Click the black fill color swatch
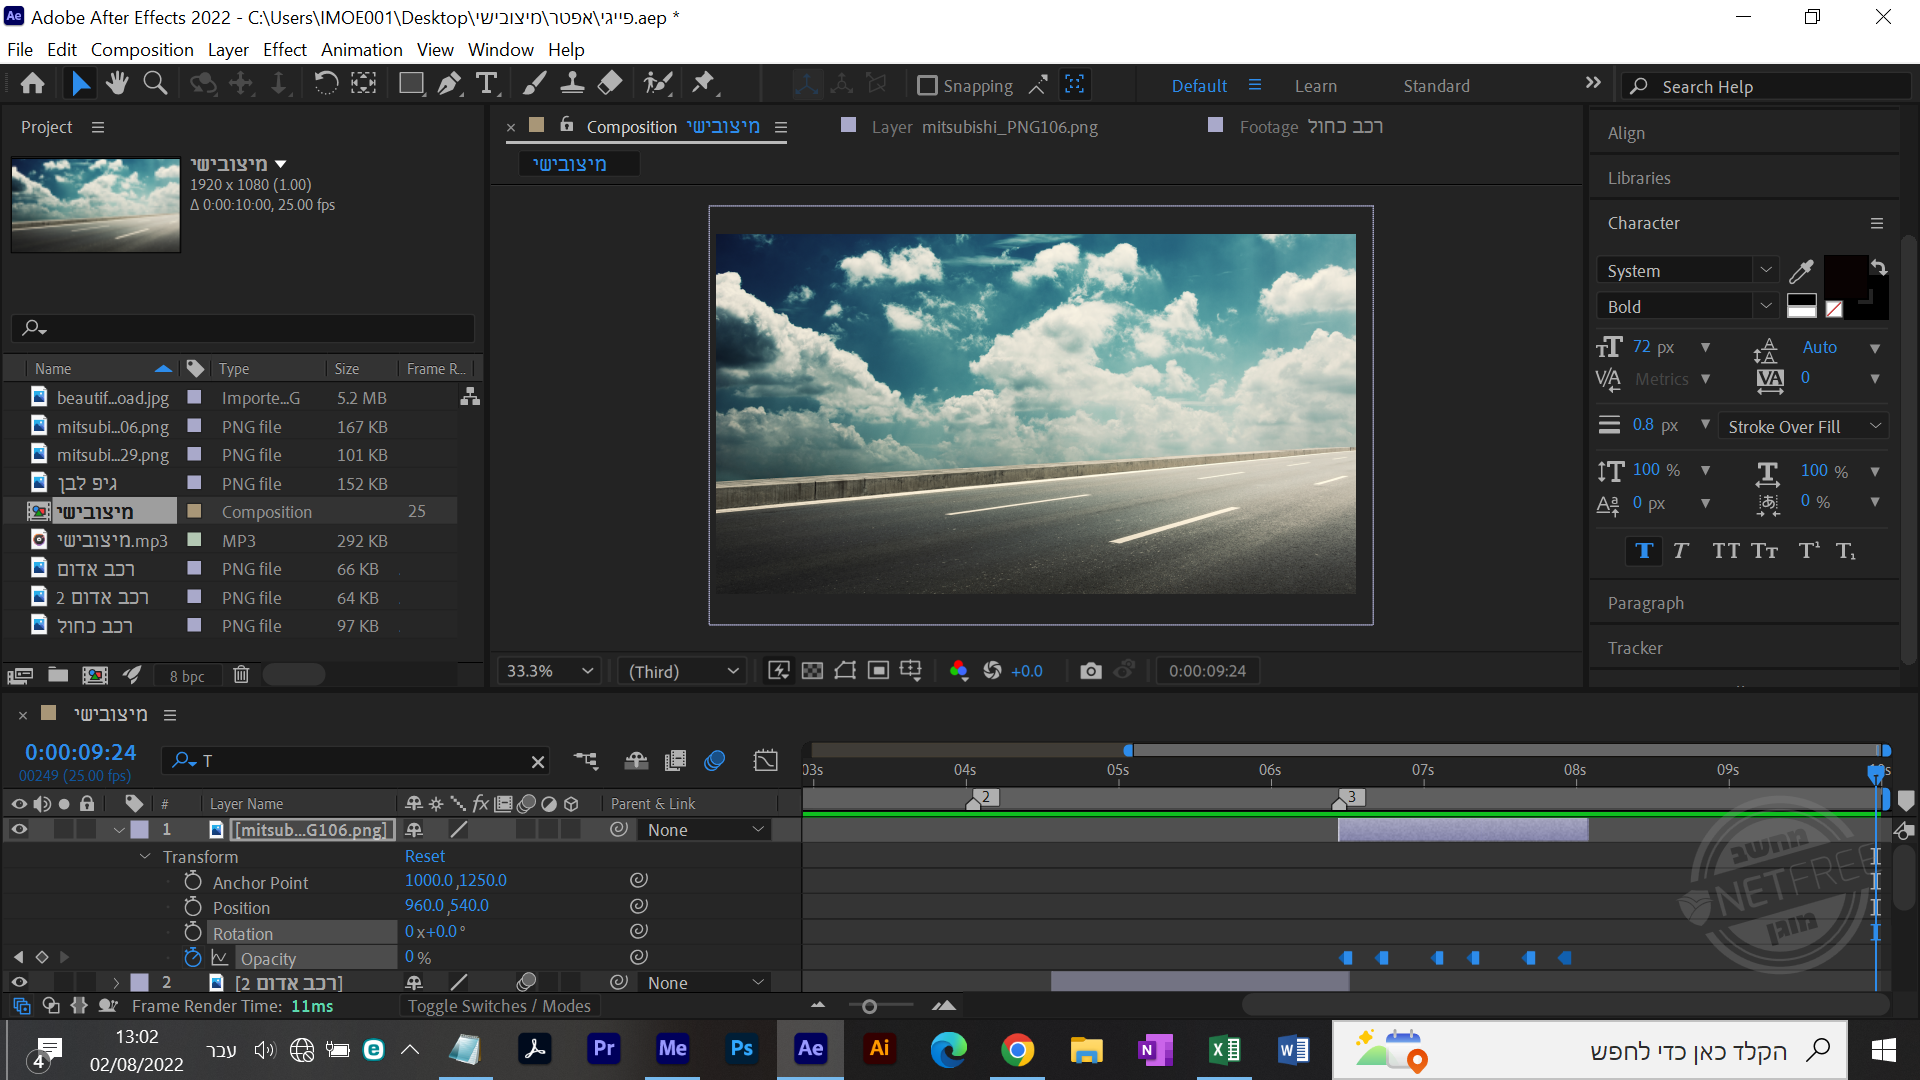Image resolution: width=1920 pixels, height=1080 pixels. click(x=1845, y=275)
